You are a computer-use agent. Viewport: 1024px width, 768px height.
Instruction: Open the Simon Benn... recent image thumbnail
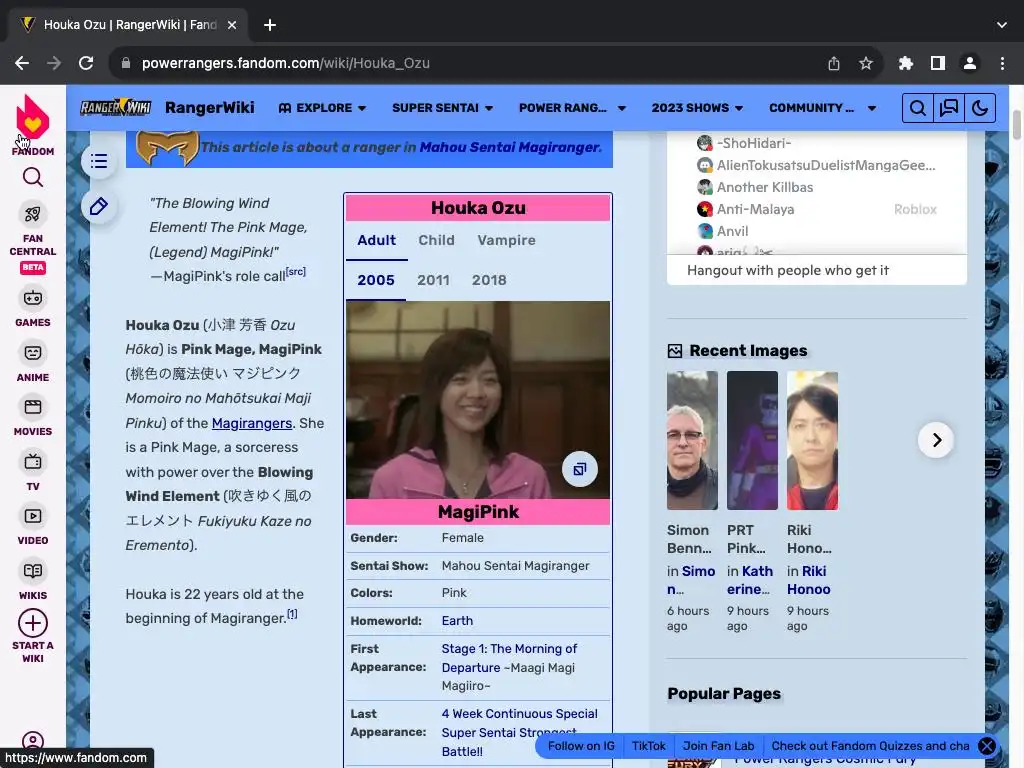pyautogui.click(x=692, y=440)
